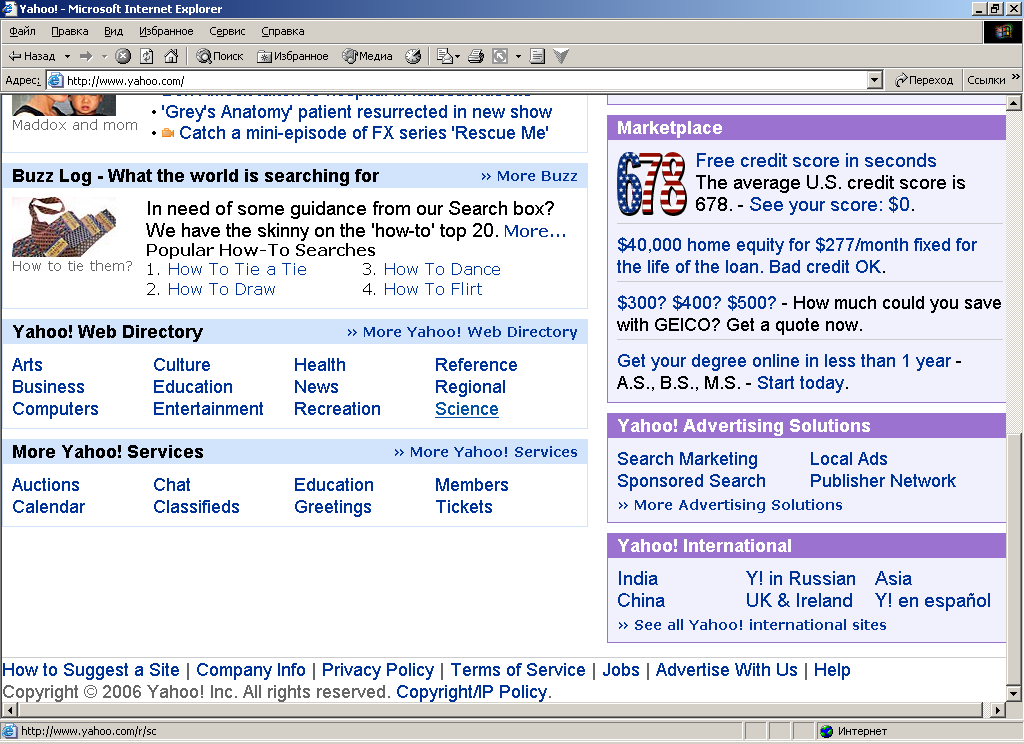
Task: Click the Refresh page toolbar icon
Action: point(147,56)
